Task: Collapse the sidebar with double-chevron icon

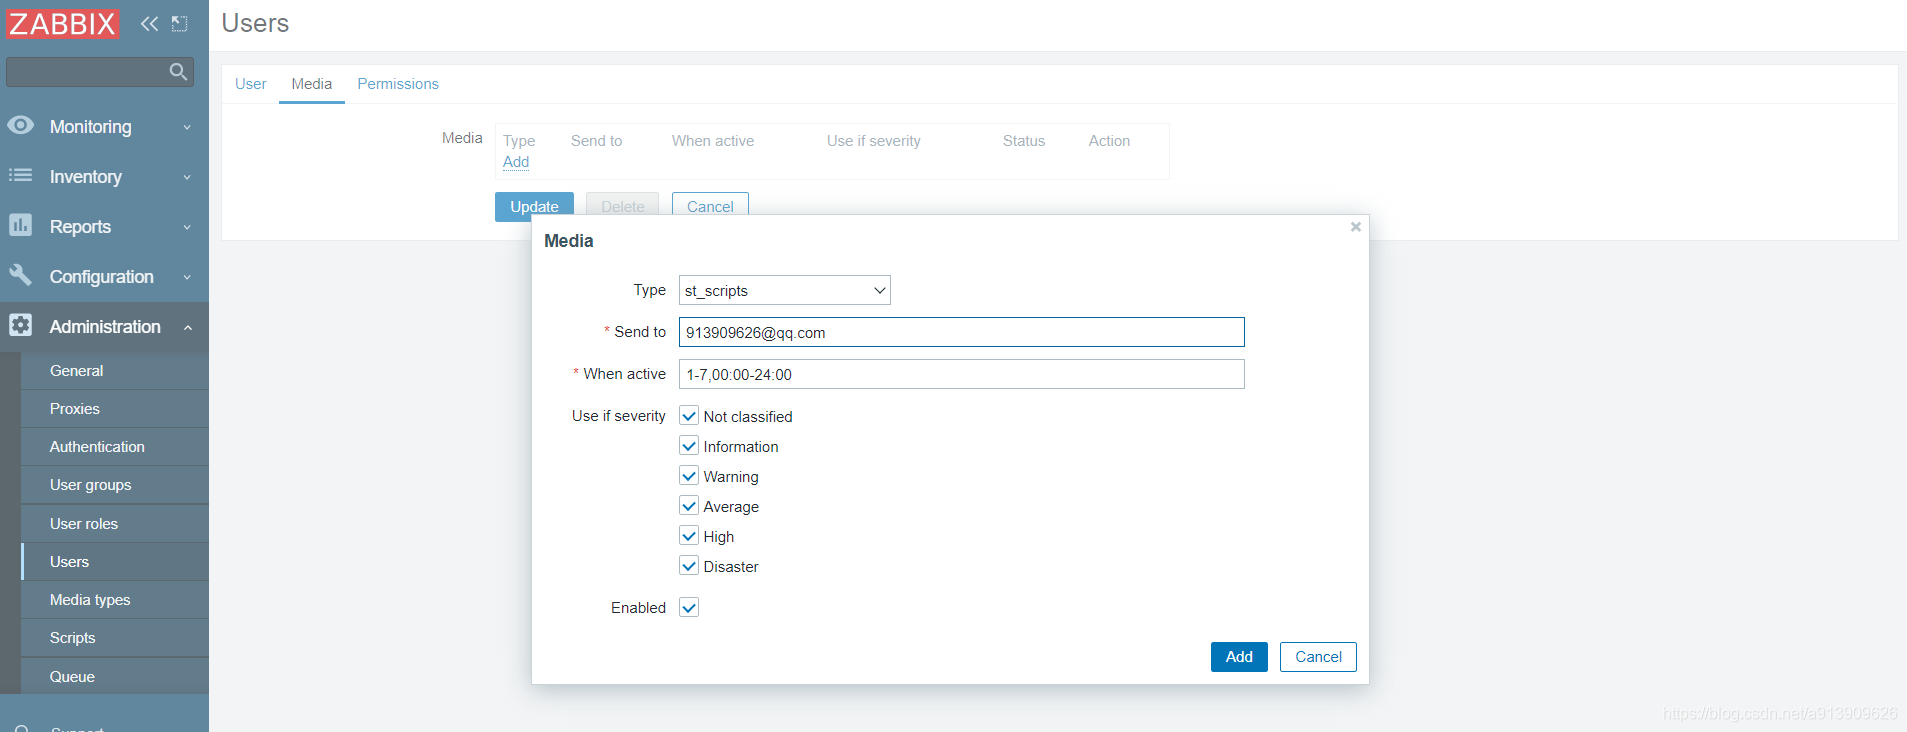Action: [x=149, y=23]
